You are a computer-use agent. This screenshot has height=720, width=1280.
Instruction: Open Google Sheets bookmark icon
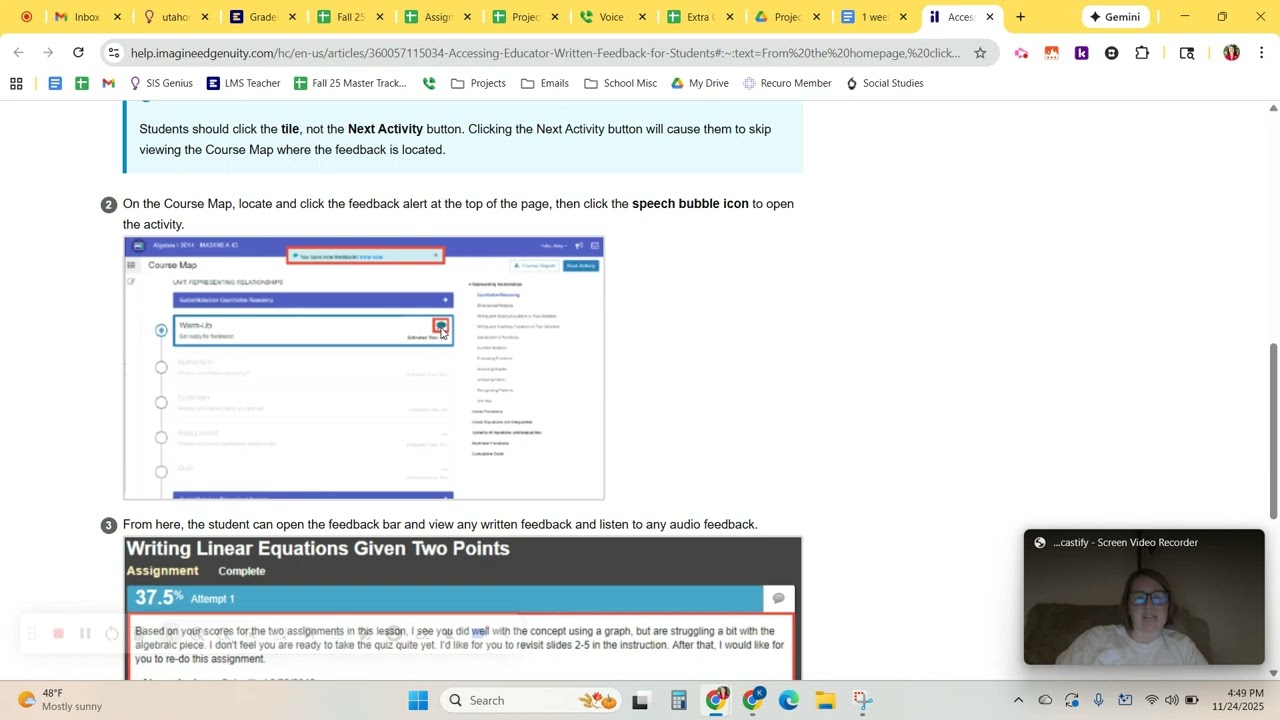(x=81, y=83)
